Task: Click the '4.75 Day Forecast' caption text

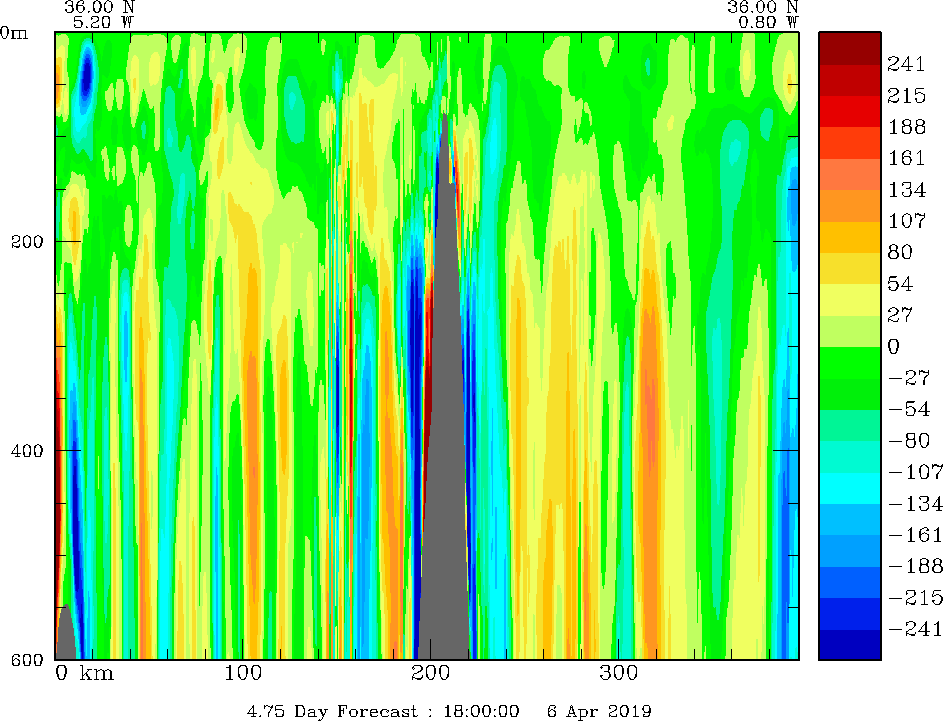Action: [x=333, y=711]
